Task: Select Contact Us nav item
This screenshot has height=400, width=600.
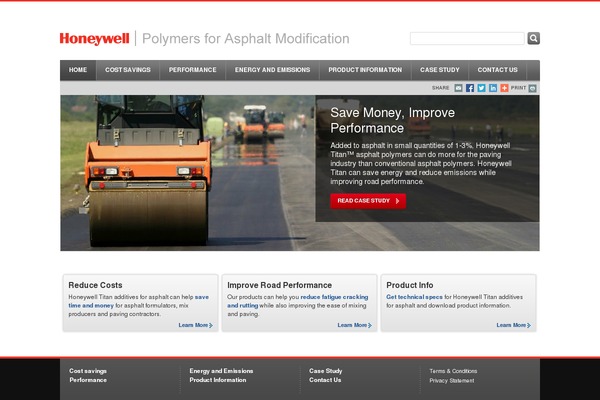Action: tap(497, 70)
